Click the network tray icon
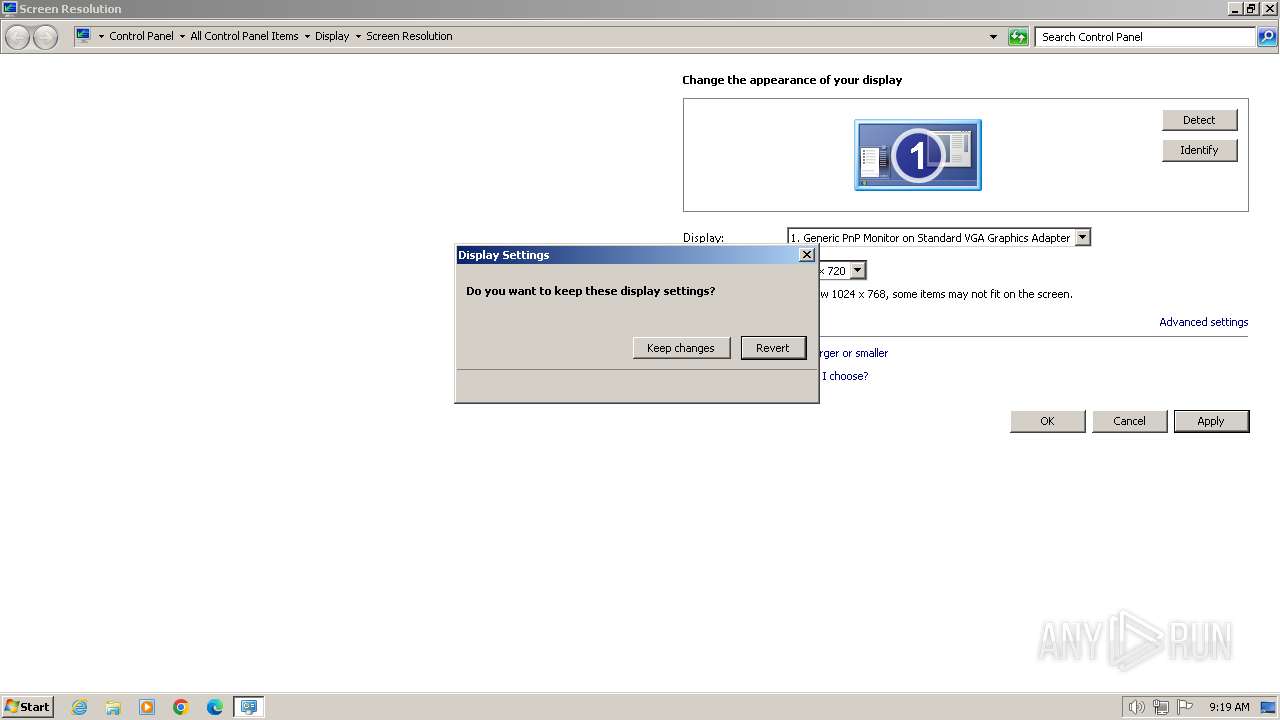Screen dimensions: 1280x720 point(1161,707)
